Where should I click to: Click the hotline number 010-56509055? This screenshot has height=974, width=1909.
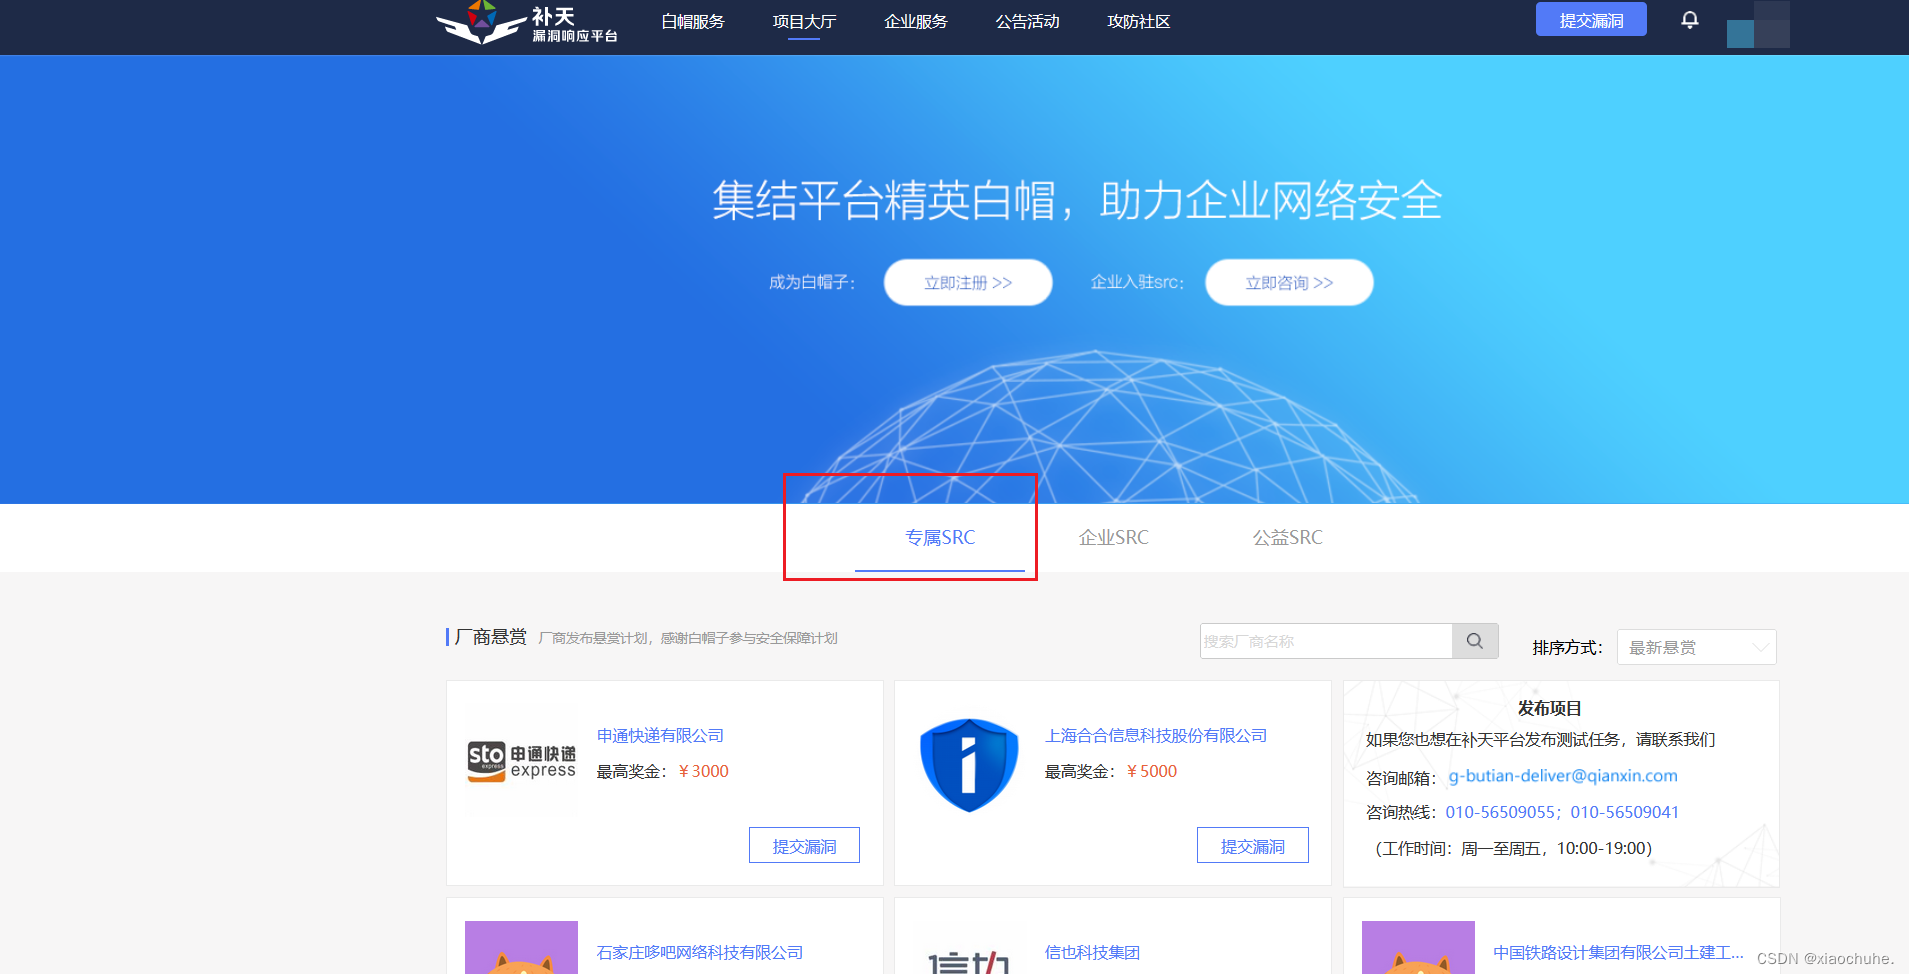click(x=1500, y=812)
